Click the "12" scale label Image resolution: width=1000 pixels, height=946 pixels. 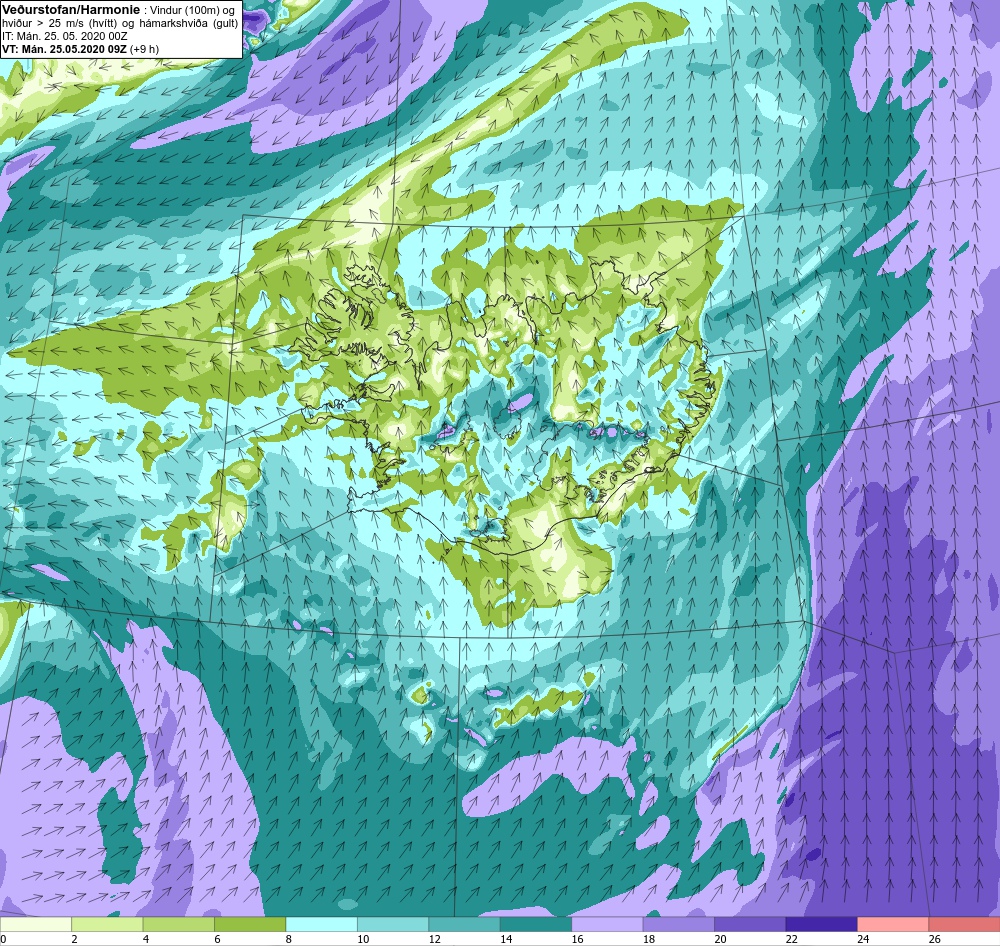point(434,939)
